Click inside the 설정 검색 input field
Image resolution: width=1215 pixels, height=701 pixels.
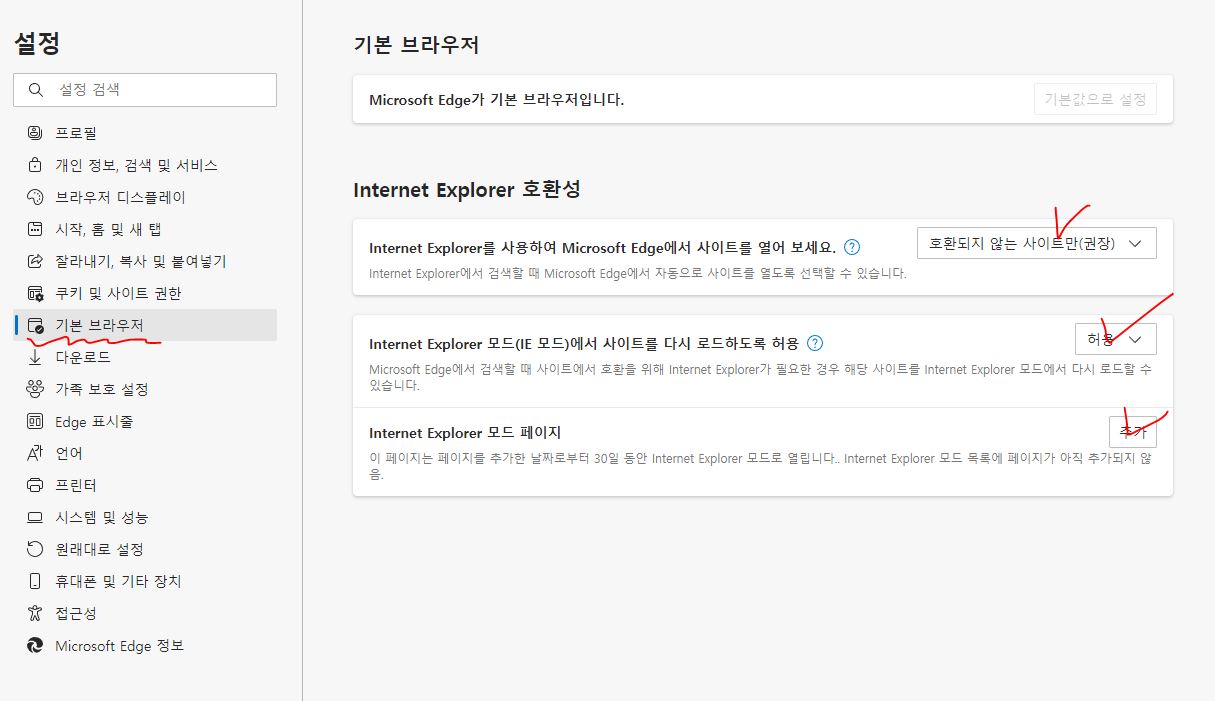[145, 90]
